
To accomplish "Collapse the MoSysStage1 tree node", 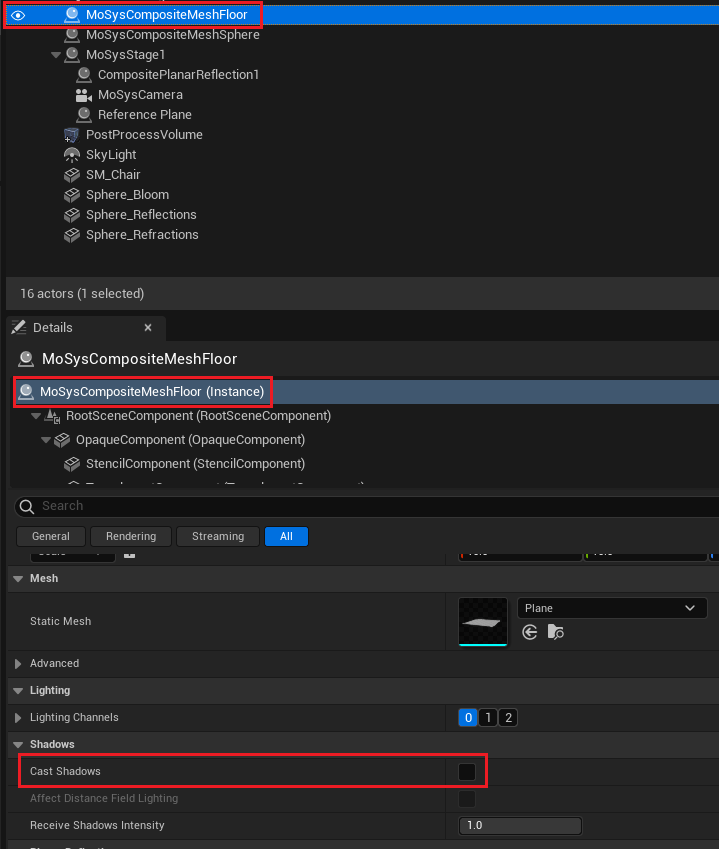I will [x=56, y=55].
